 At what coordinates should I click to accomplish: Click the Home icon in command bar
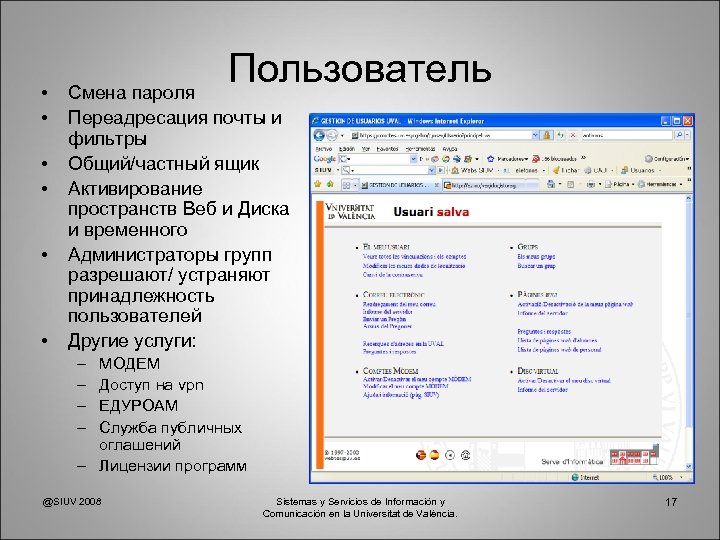[551, 184]
